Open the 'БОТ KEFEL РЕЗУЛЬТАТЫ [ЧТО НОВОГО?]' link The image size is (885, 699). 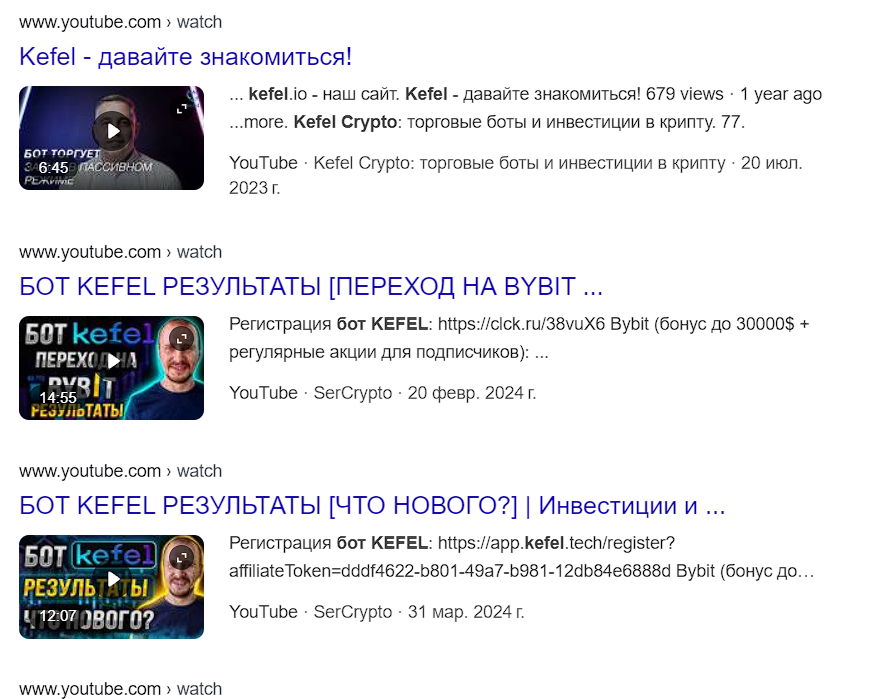click(372, 505)
